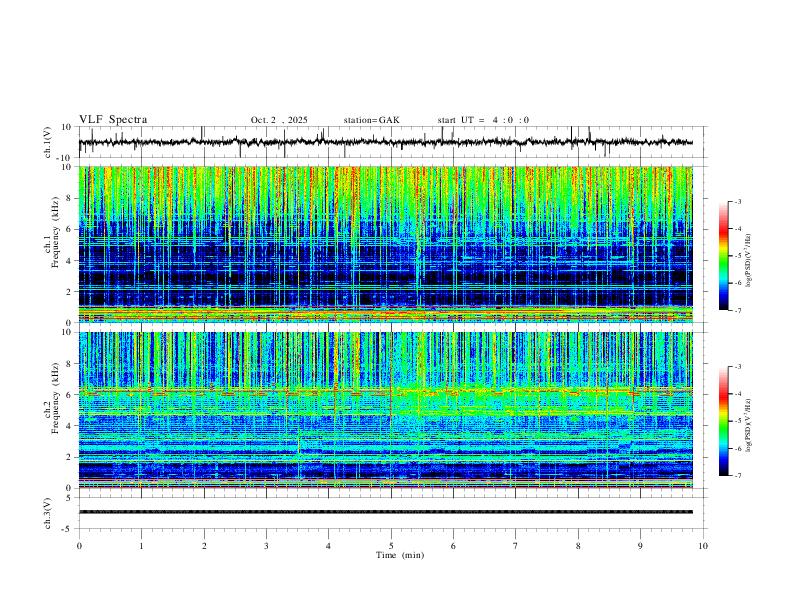Click the ch.3(V) flat signal band
792x612 pixels.
click(x=385, y=512)
